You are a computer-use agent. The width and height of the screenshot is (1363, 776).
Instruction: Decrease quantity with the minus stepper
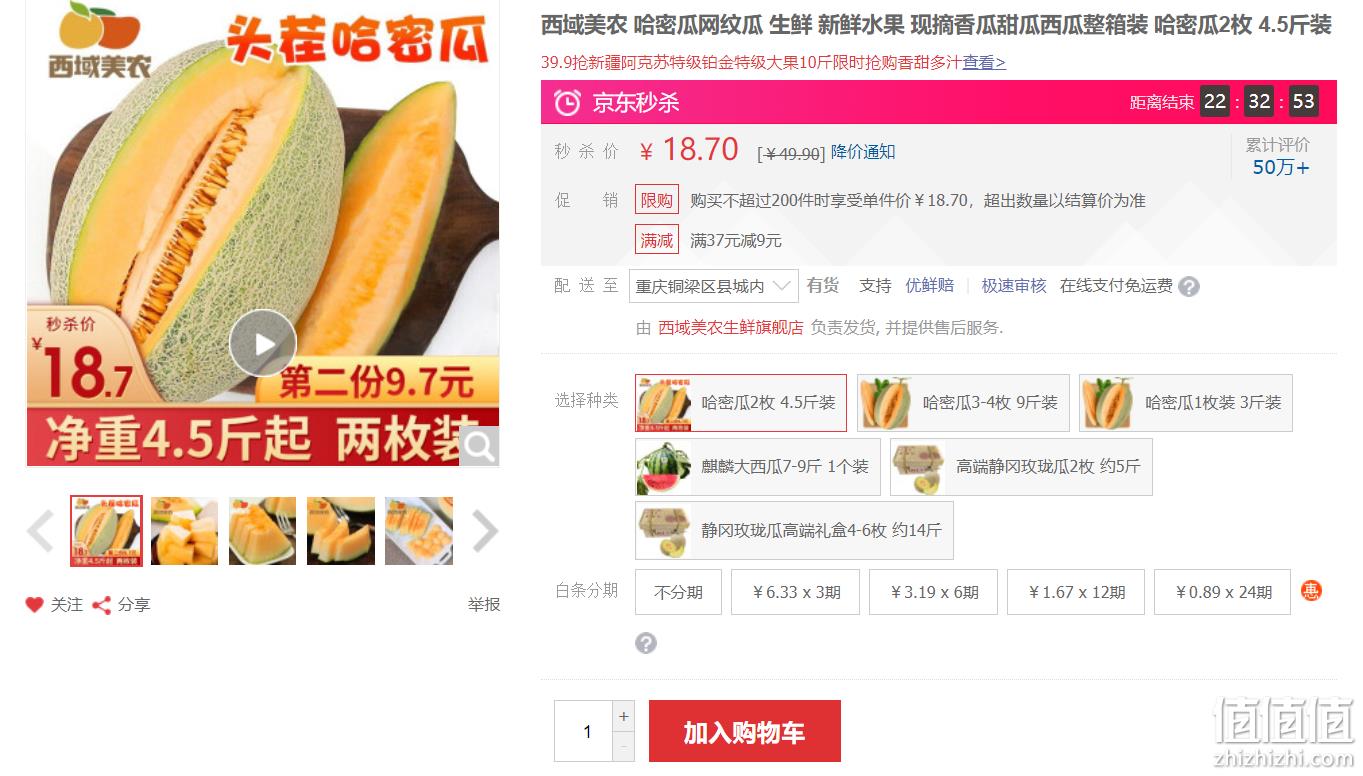624,746
